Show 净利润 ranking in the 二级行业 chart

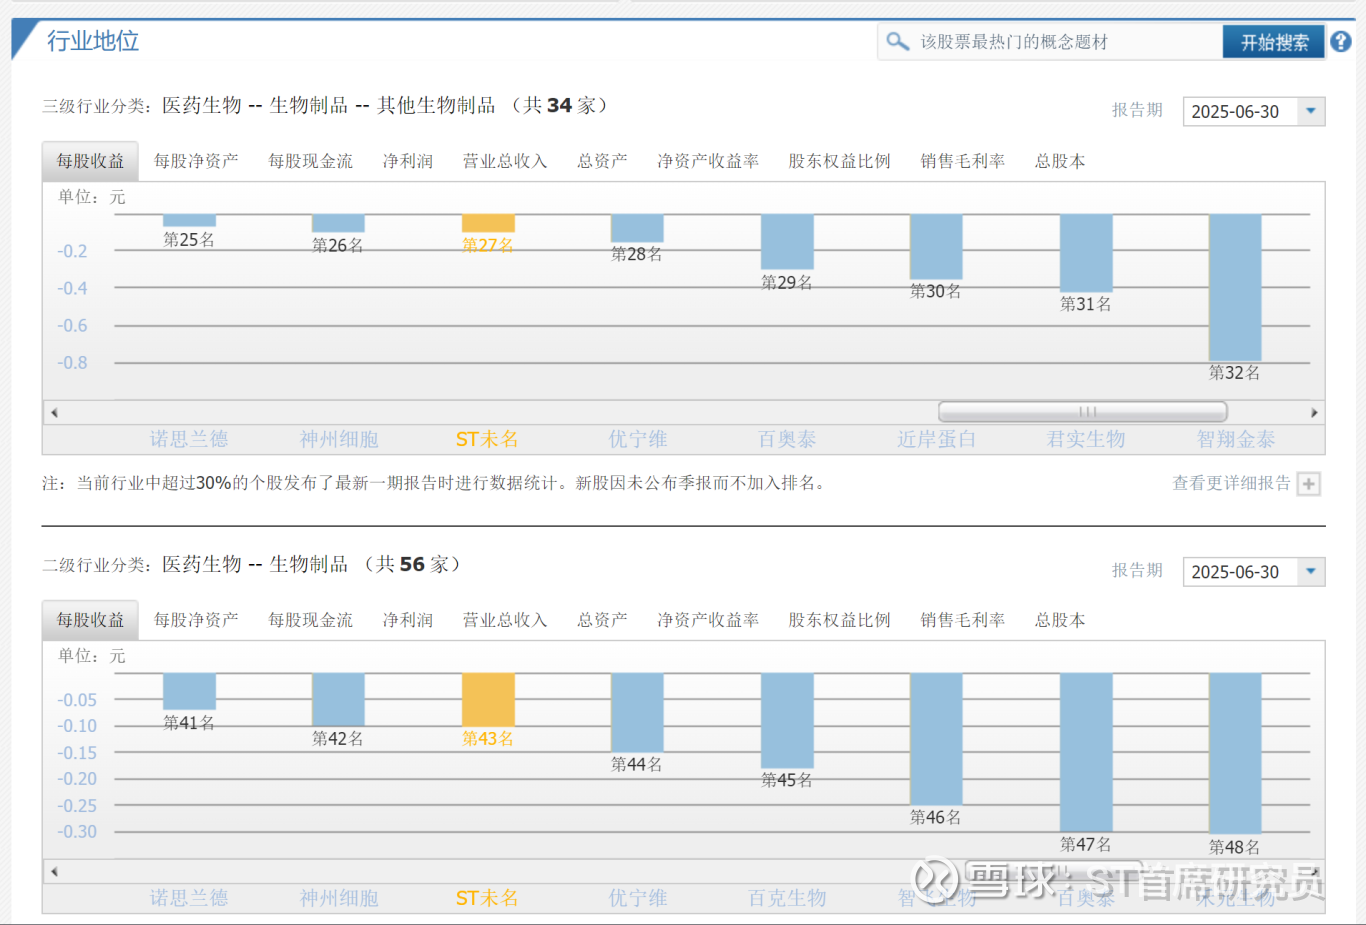[x=408, y=620]
